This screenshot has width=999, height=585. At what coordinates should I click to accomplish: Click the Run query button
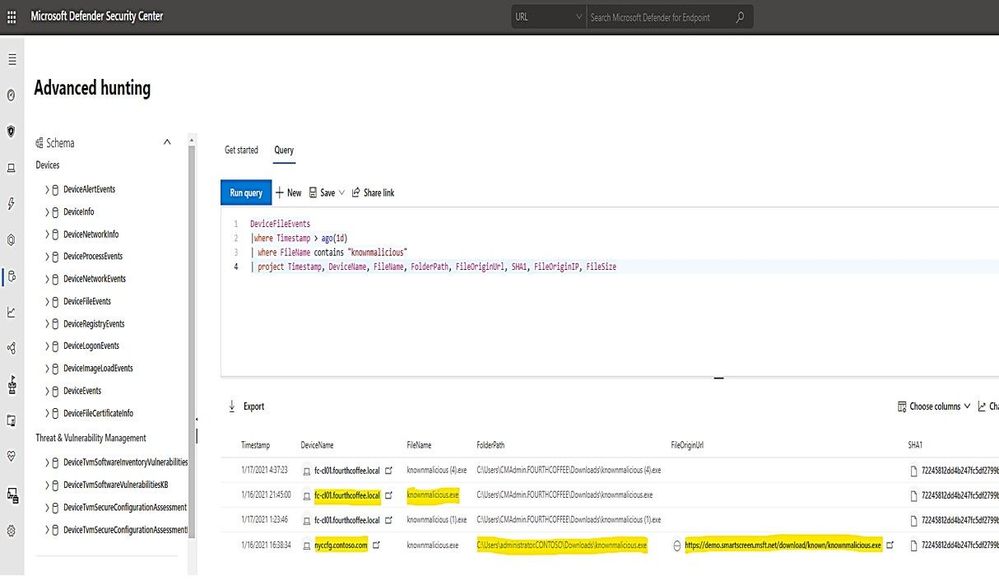[246, 192]
